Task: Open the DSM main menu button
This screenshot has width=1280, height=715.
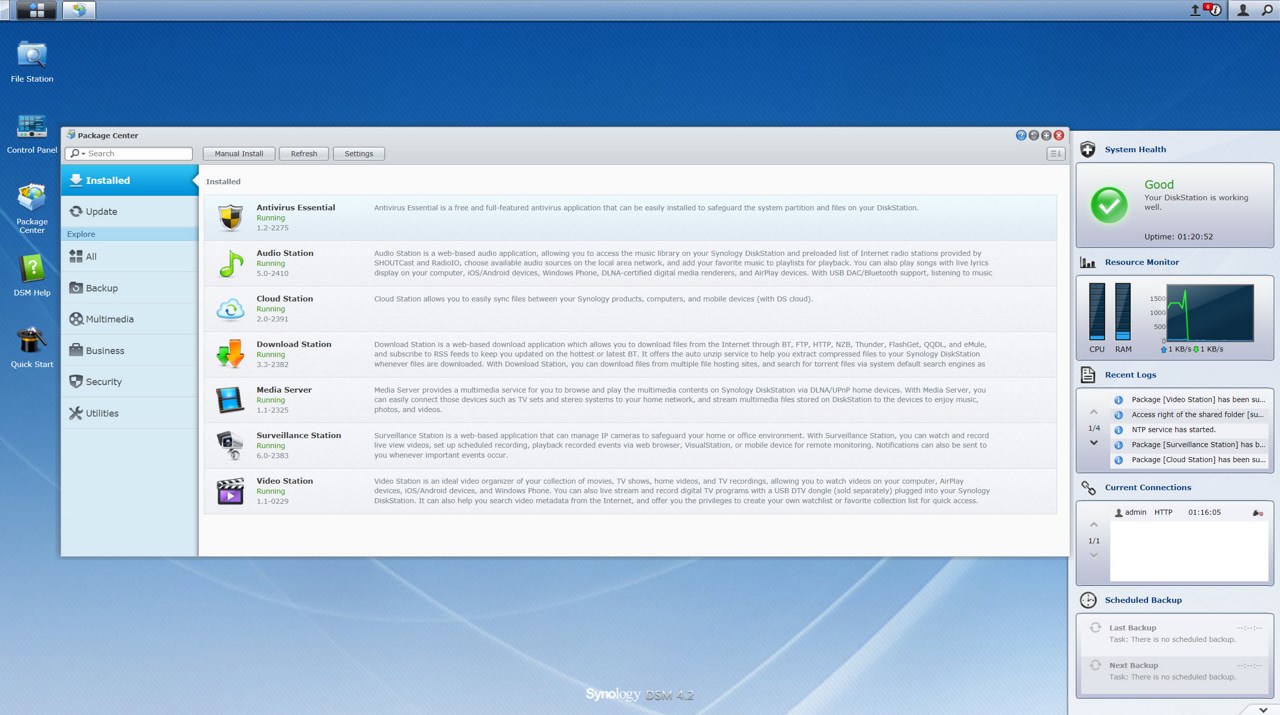Action: tap(36, 10)
